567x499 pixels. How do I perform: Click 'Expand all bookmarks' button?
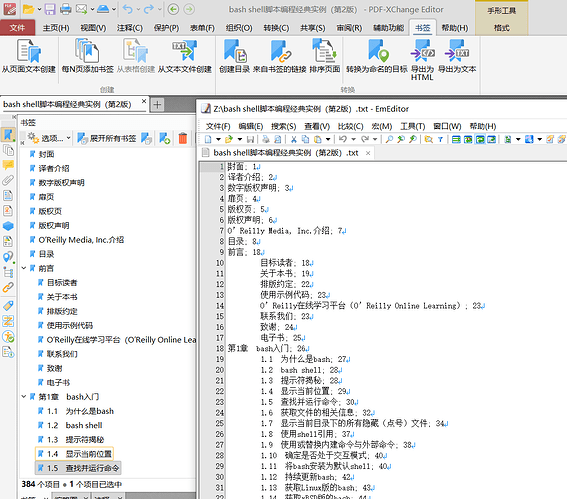(x=107, y=138)
